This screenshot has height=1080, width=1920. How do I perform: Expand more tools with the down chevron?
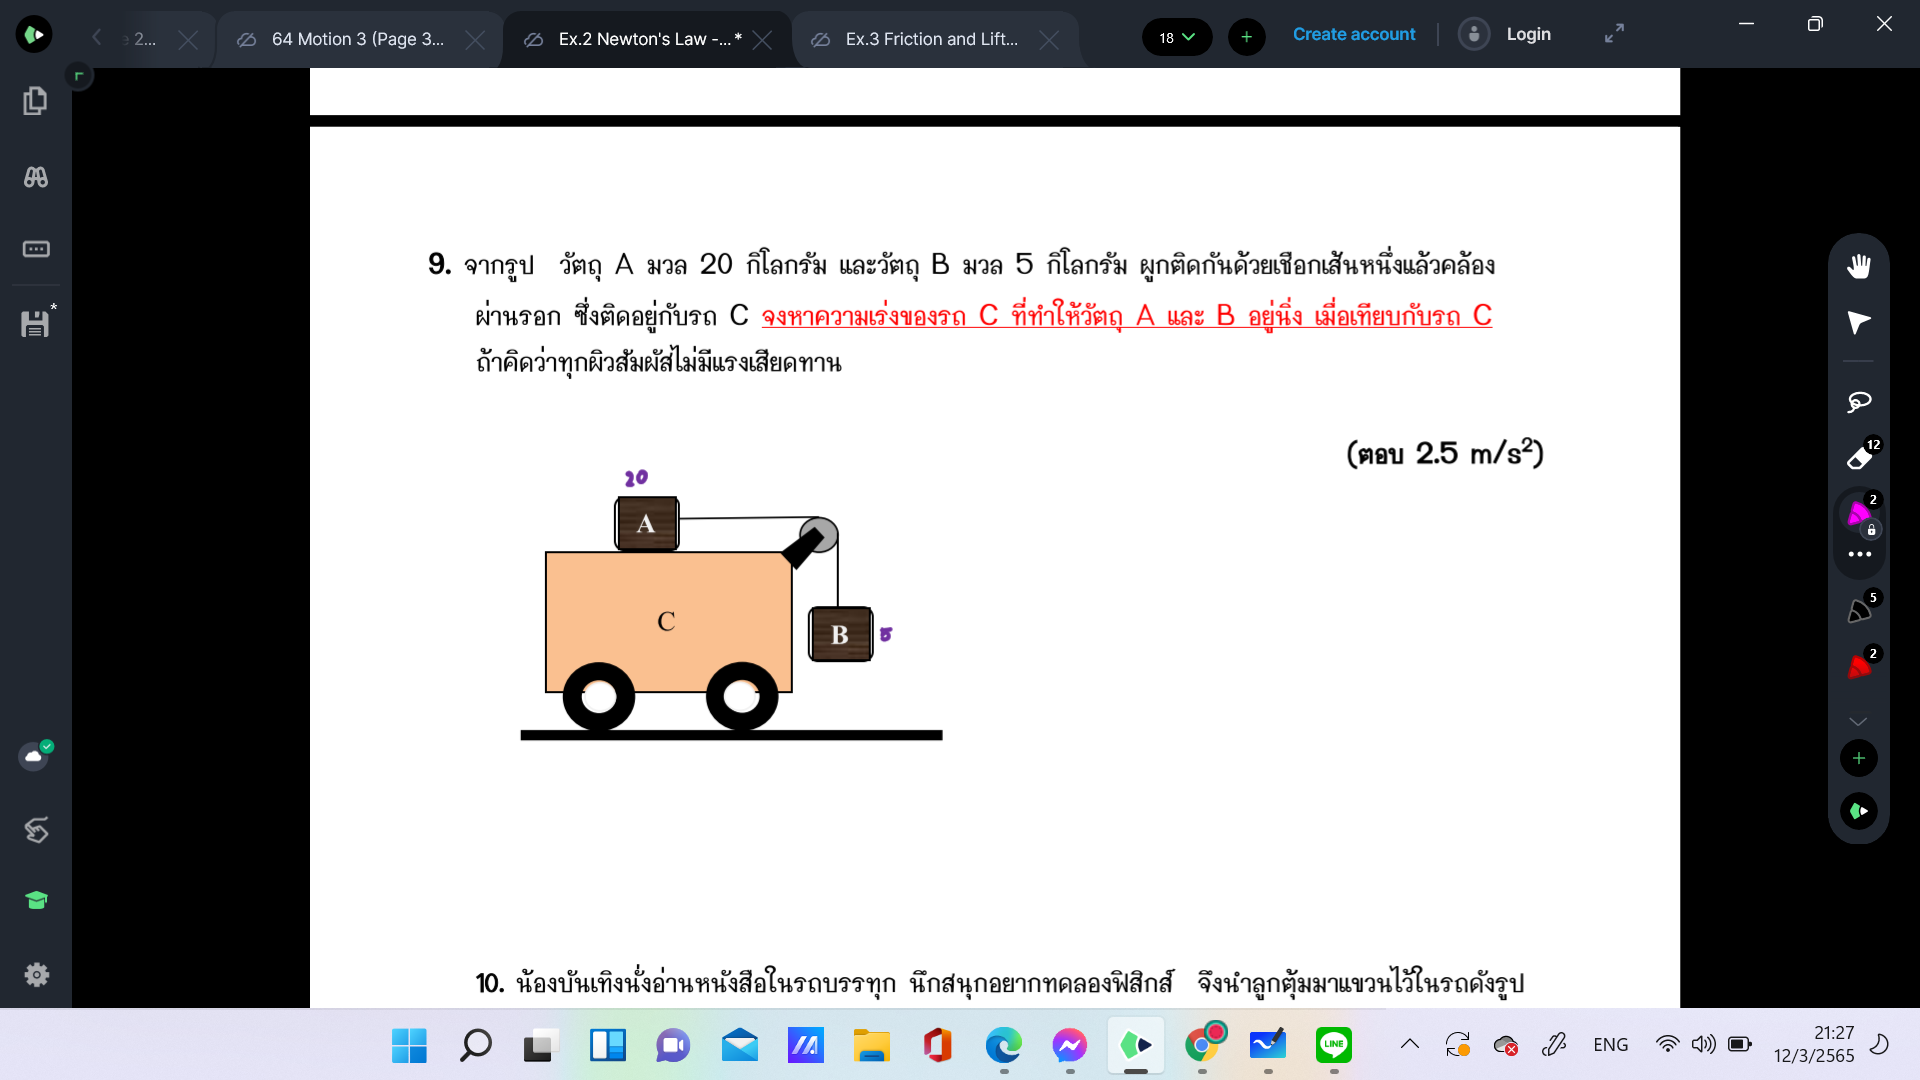[x=1858, y=721]
